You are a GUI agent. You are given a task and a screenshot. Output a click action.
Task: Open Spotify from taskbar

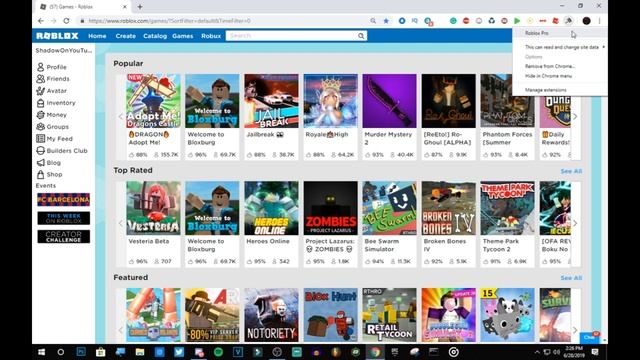click(x=218, y=352)
